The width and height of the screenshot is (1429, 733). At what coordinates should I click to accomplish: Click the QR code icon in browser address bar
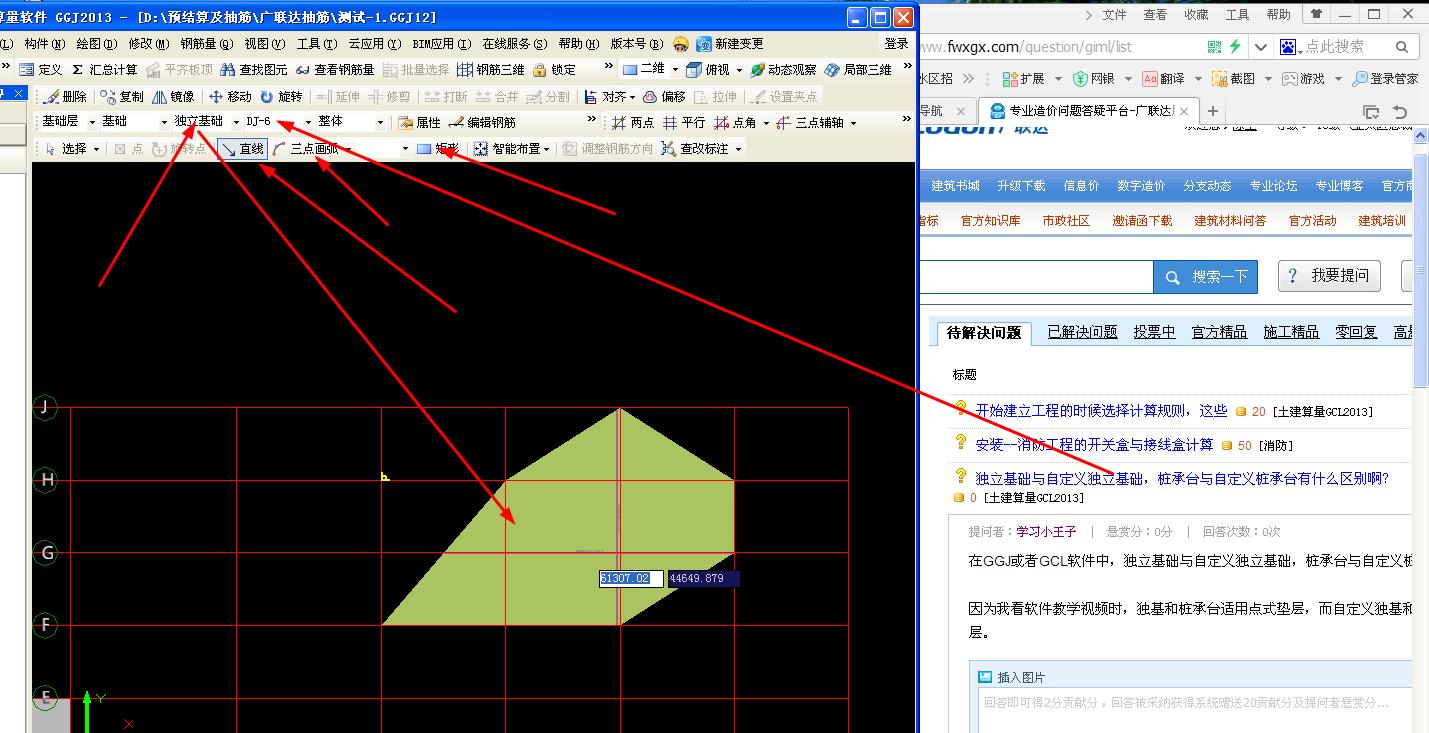tap(1214, 47)
